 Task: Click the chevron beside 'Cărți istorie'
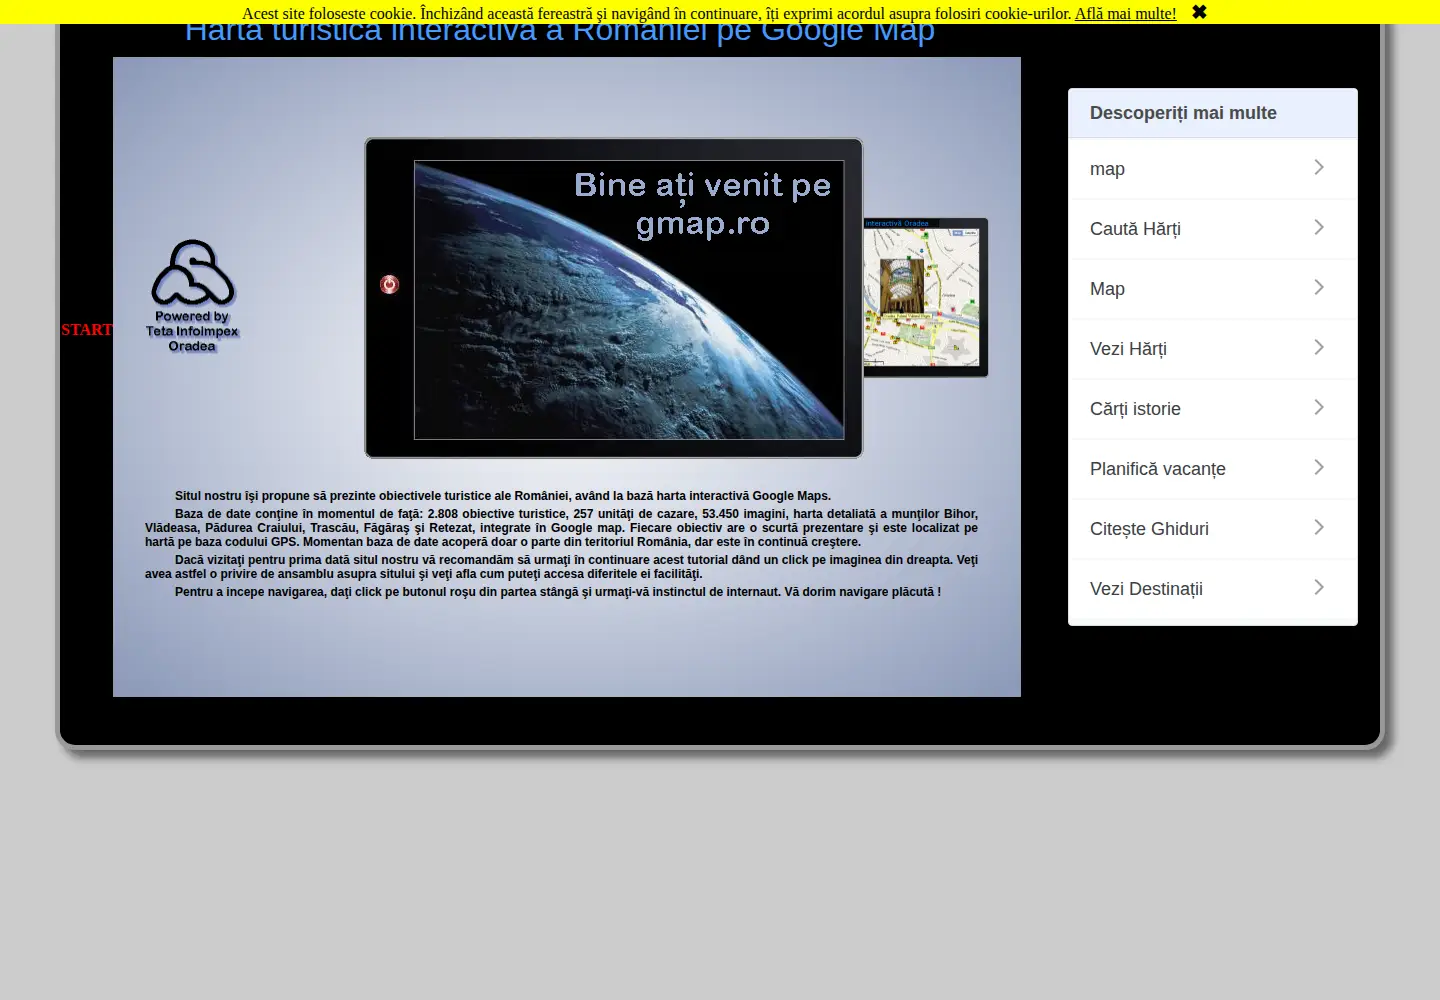[1319, 407]
